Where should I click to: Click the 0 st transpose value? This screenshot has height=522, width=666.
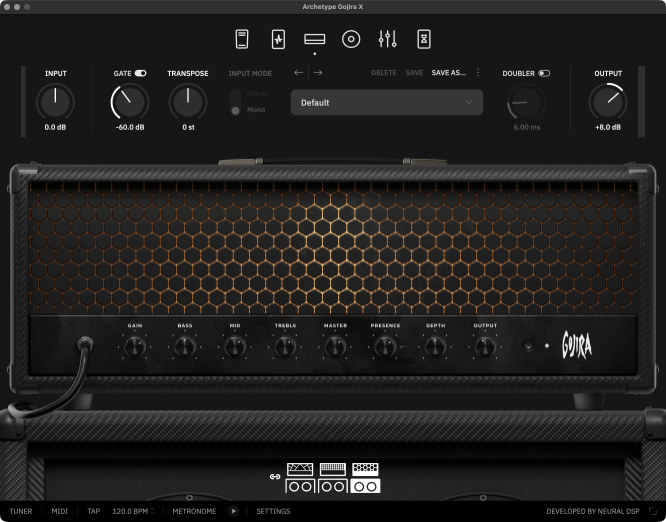tap(188, 127)
